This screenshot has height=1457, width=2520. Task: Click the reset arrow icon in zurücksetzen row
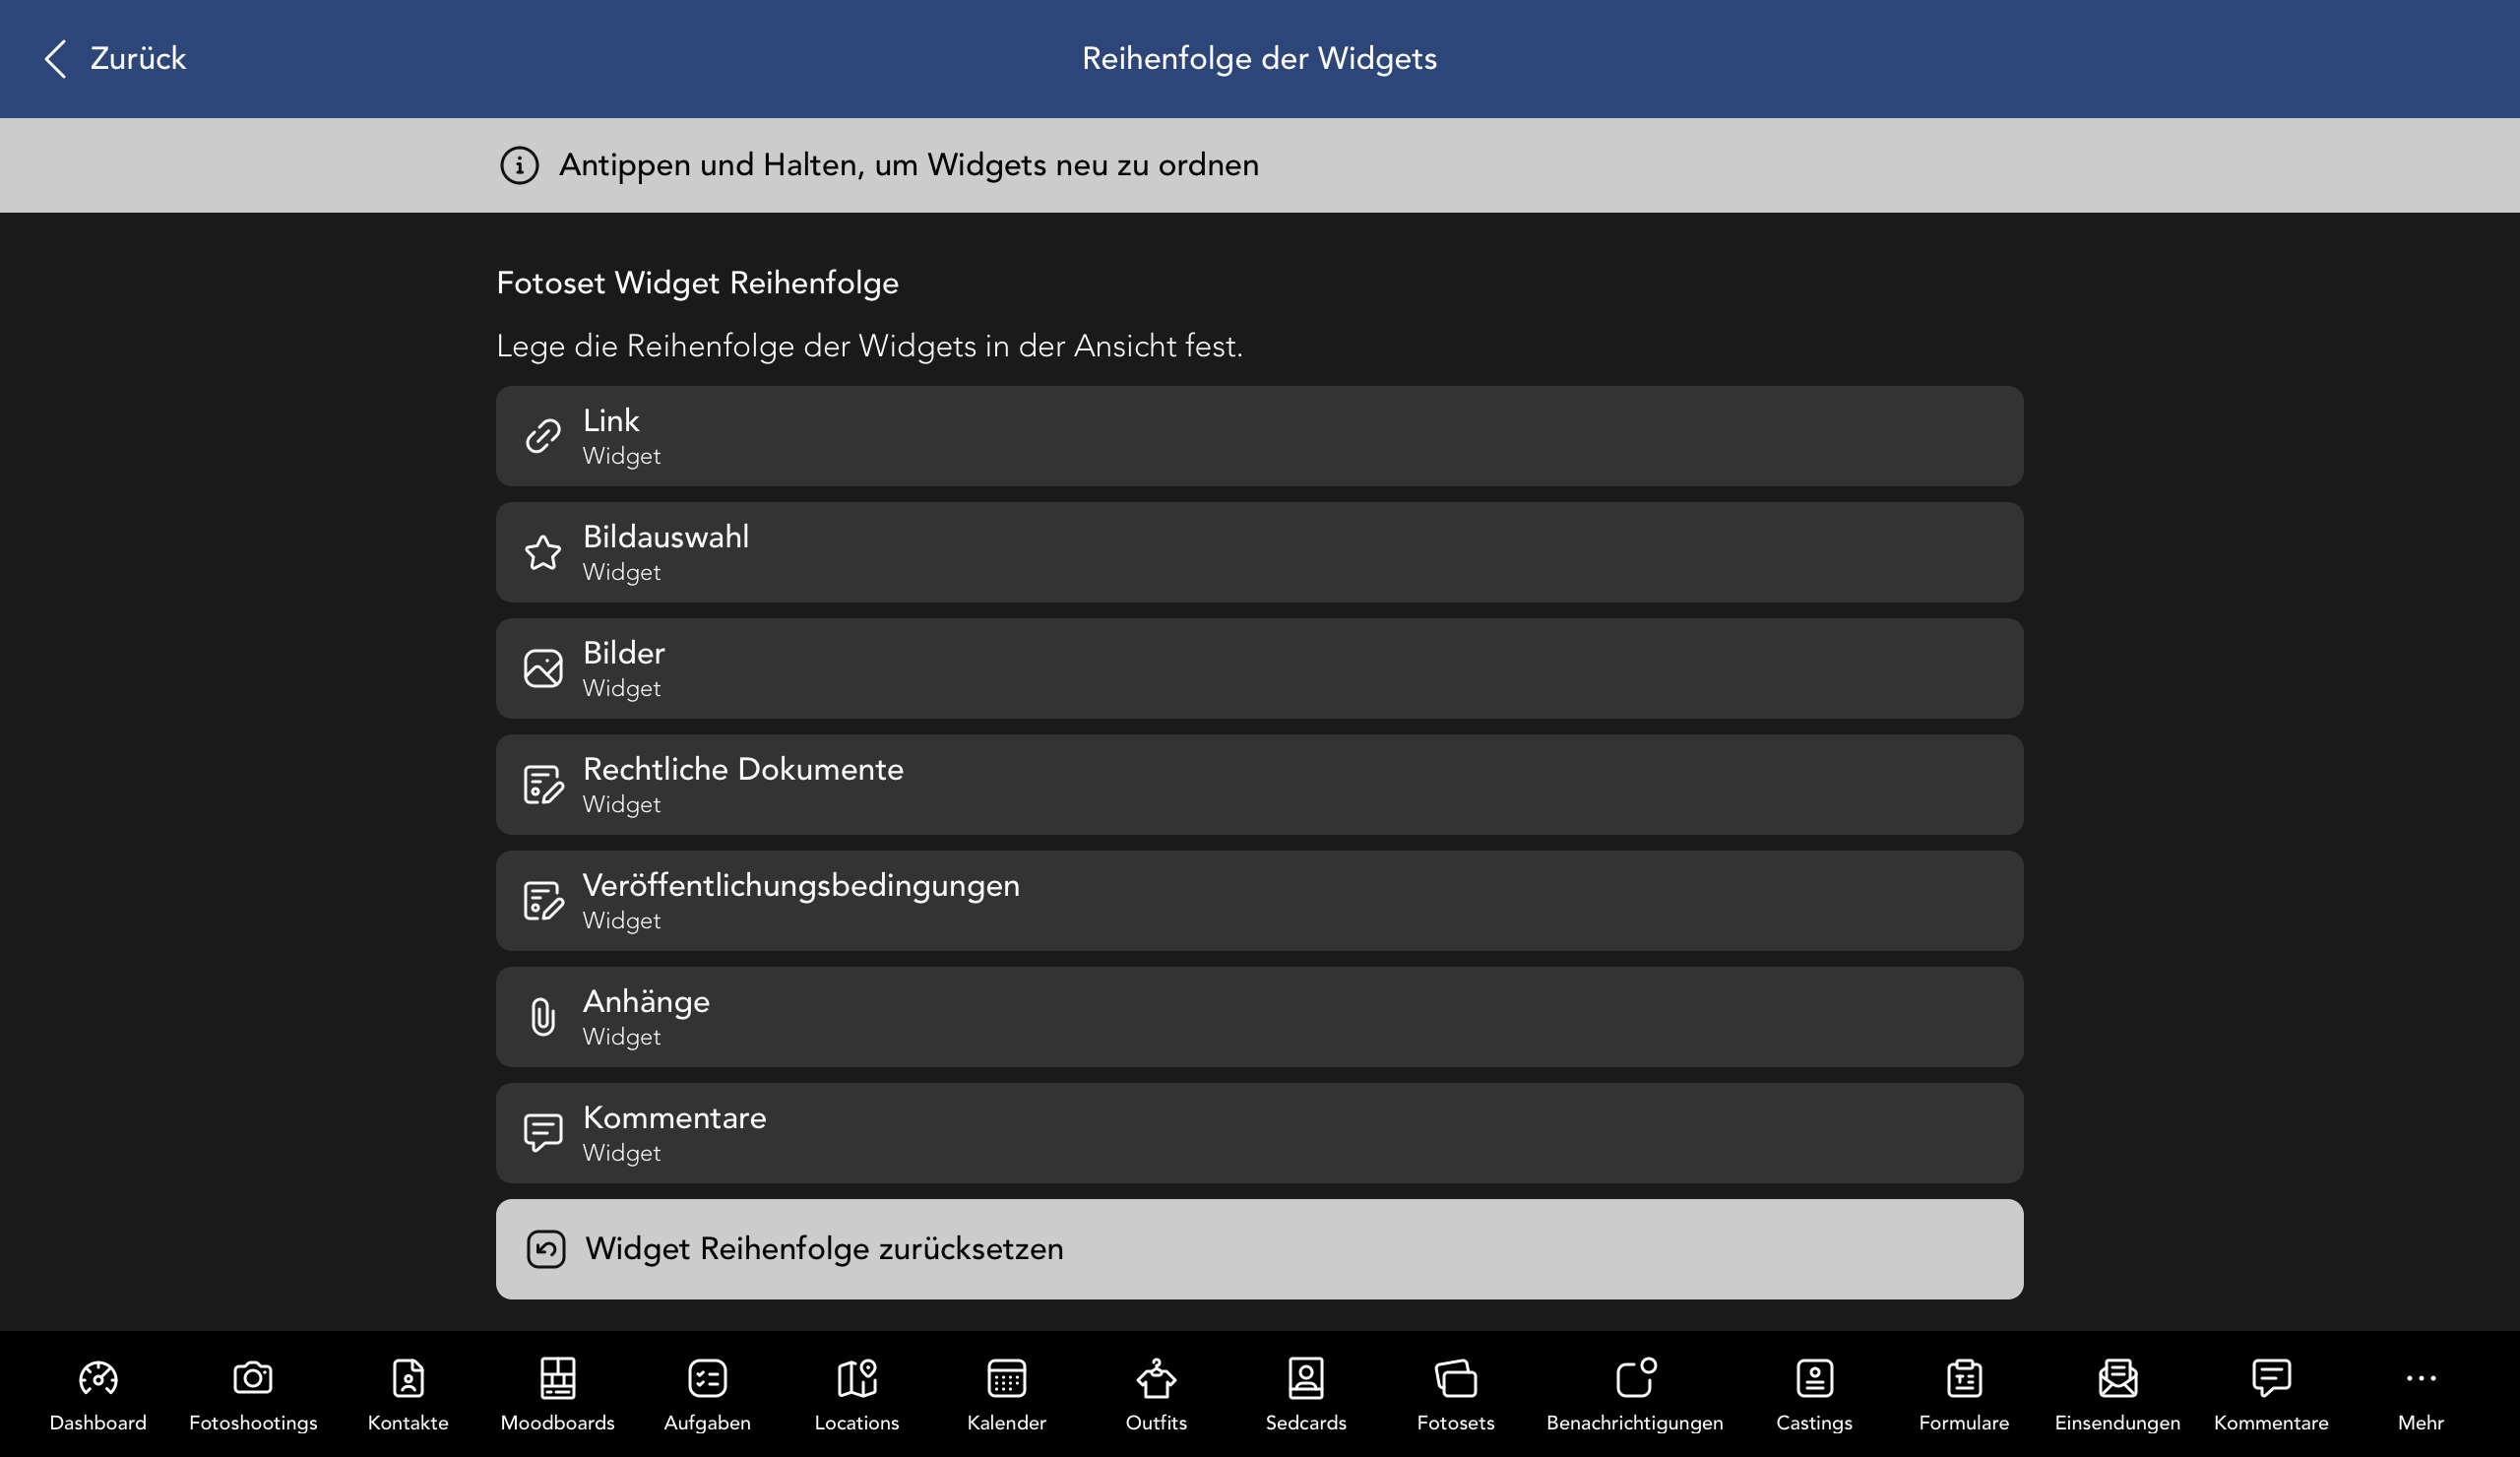click(546, 1248)
